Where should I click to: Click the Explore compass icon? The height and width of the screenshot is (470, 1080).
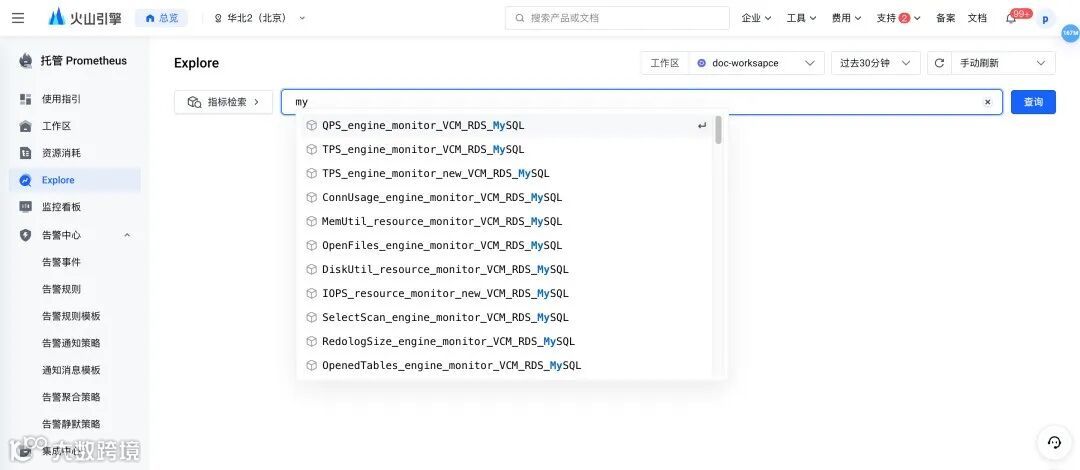coord(25,180)
